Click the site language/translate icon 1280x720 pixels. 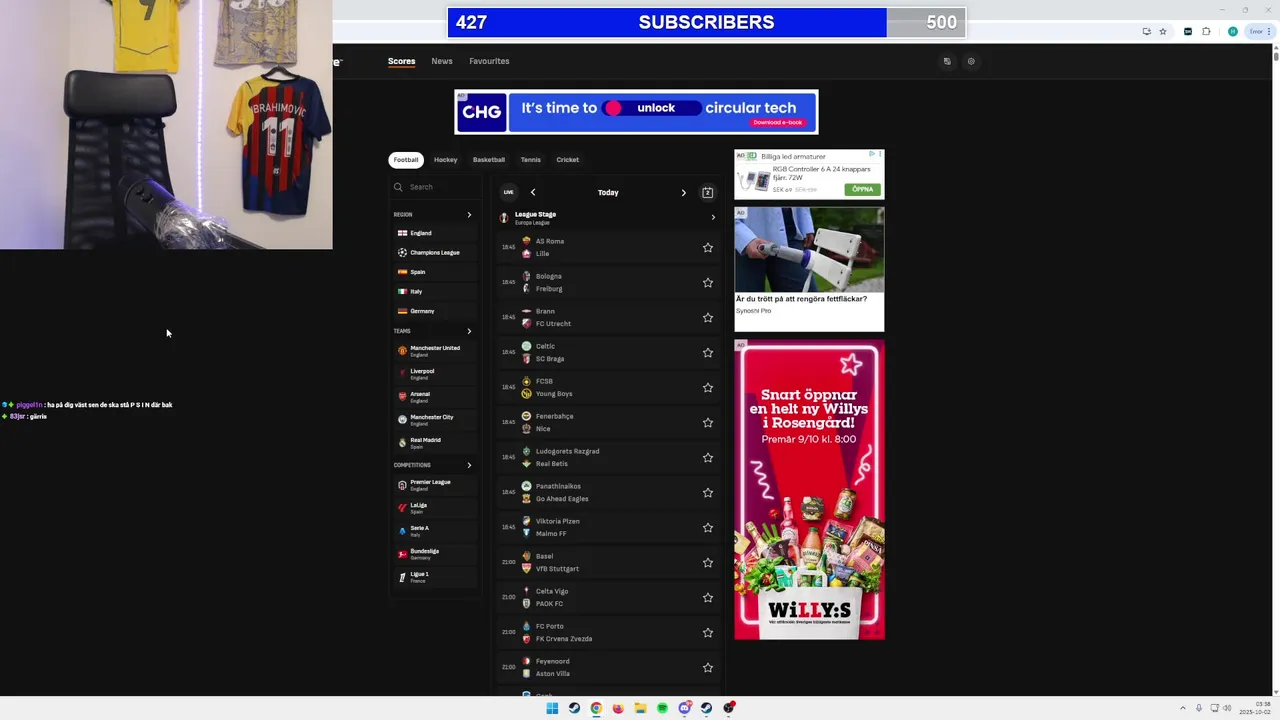click(947, 61)
